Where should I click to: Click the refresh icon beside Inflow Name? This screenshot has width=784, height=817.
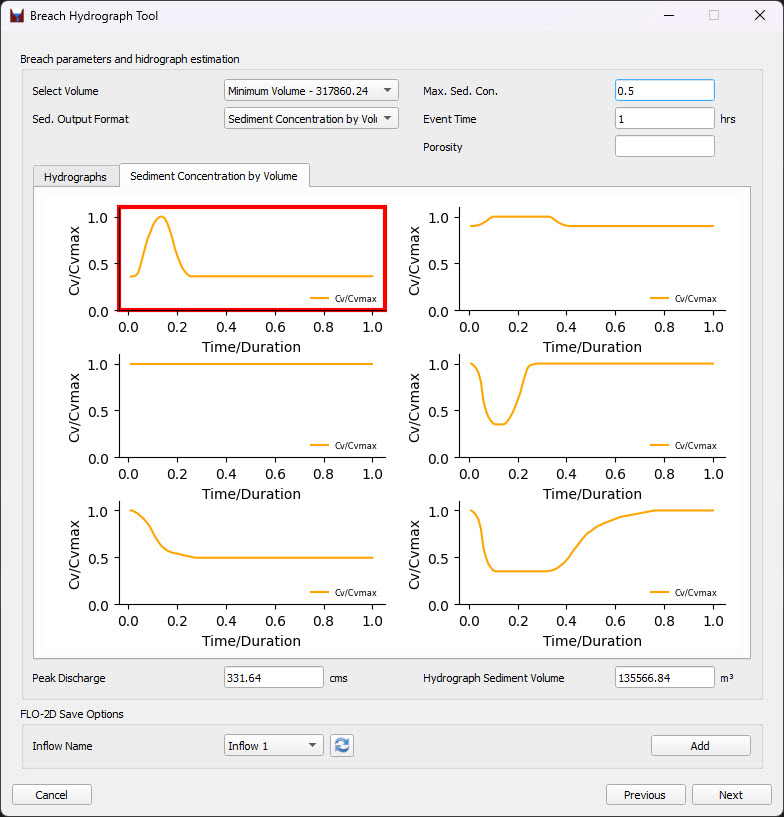coord(342,746)
